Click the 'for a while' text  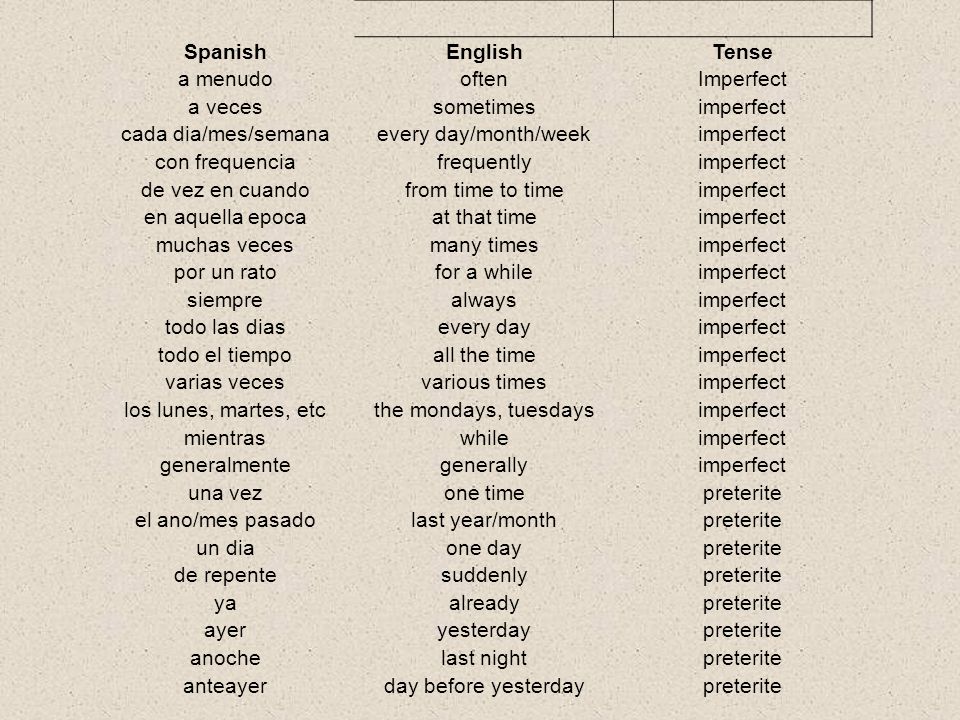[484, 272]
